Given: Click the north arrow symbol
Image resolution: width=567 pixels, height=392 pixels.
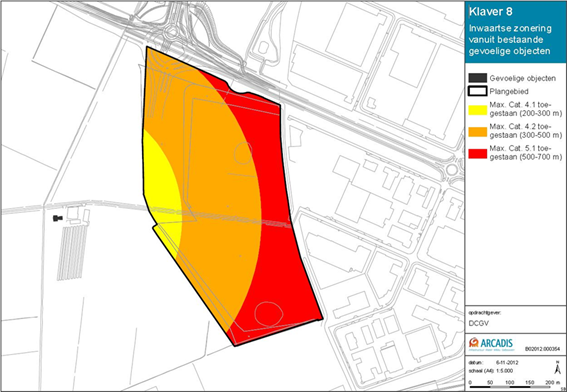Looking at the screenshot, I should (x=557, y=367).
